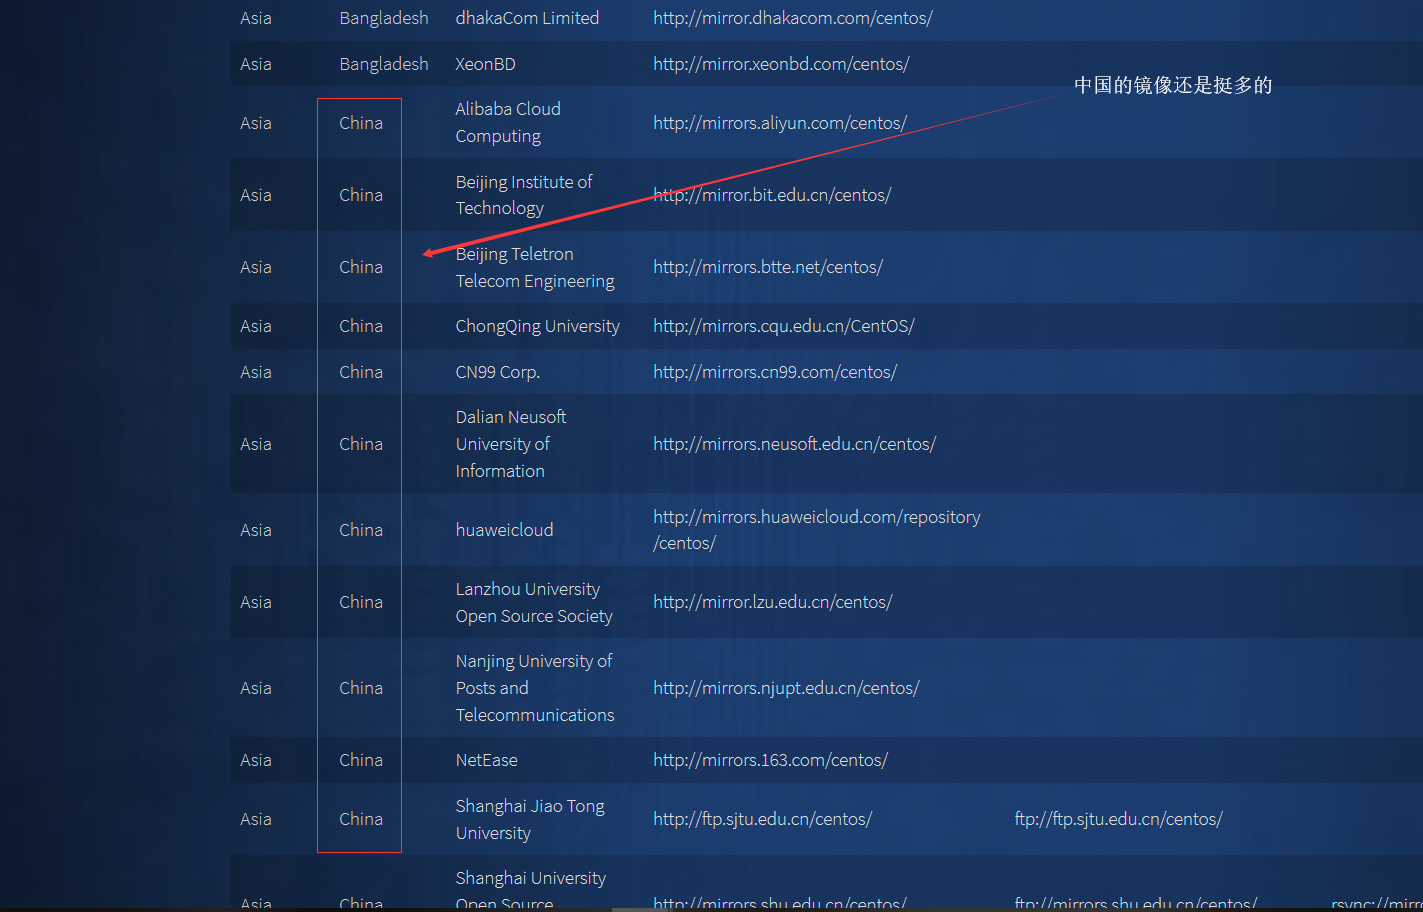Click Asia in the Alibaba Cloud row
Screen dimensions: 1423x912
point(256,123)
